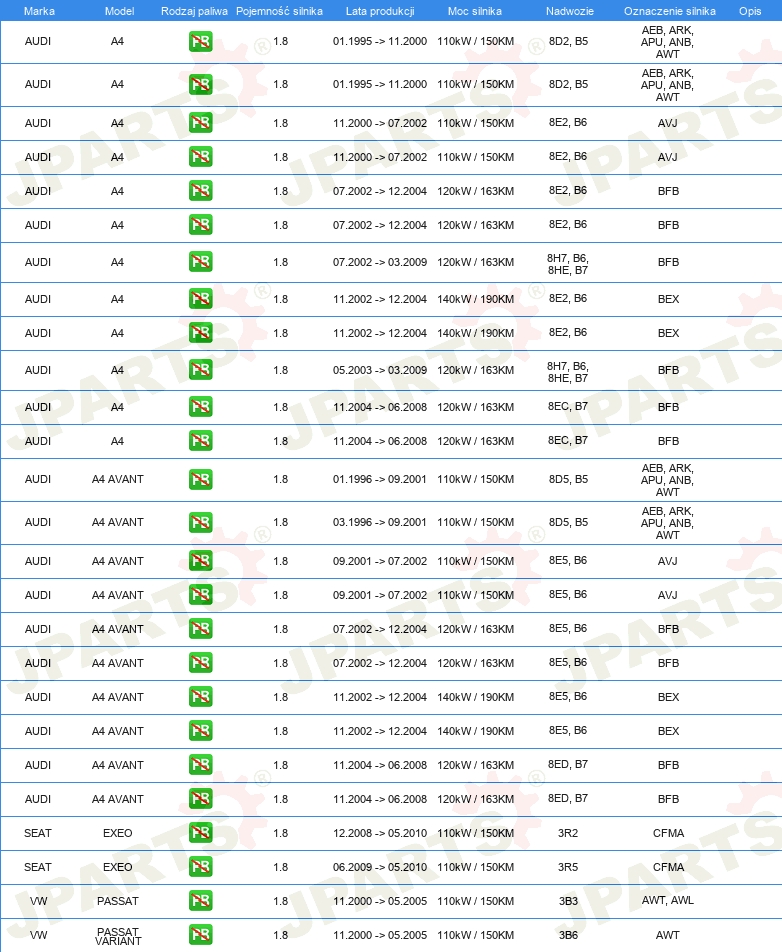The width and height of the screenshot is (782, 952).
Task: Click AWT engine code in 3B6 row
Action: point(668,936)
